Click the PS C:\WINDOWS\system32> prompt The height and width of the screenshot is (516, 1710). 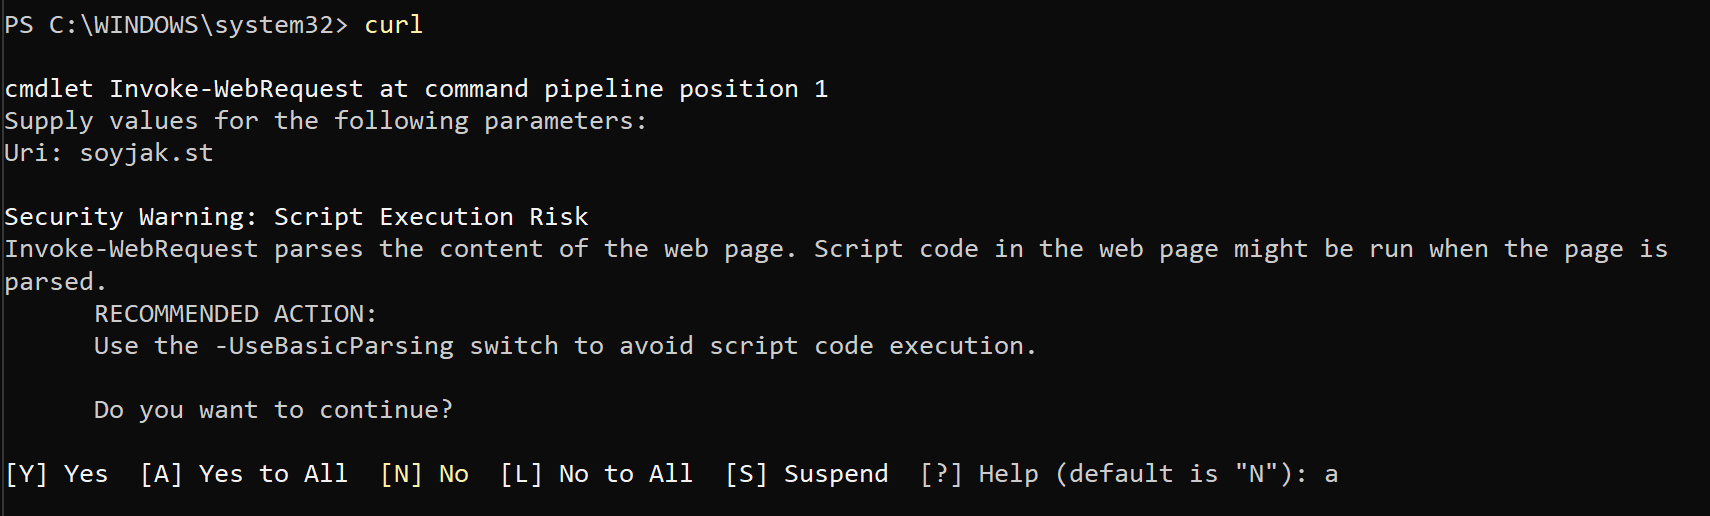[x=176, y=25]
